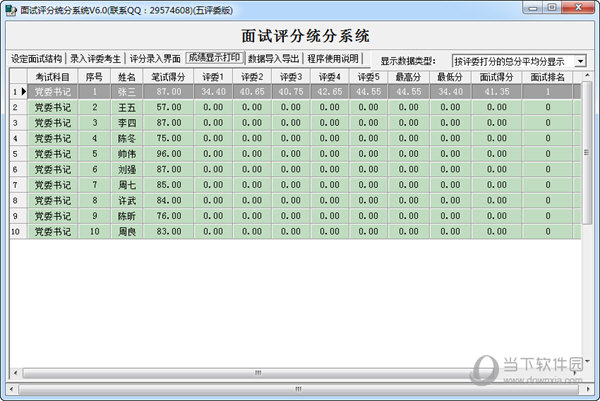Open the 设定面试结构 tab

36,59
